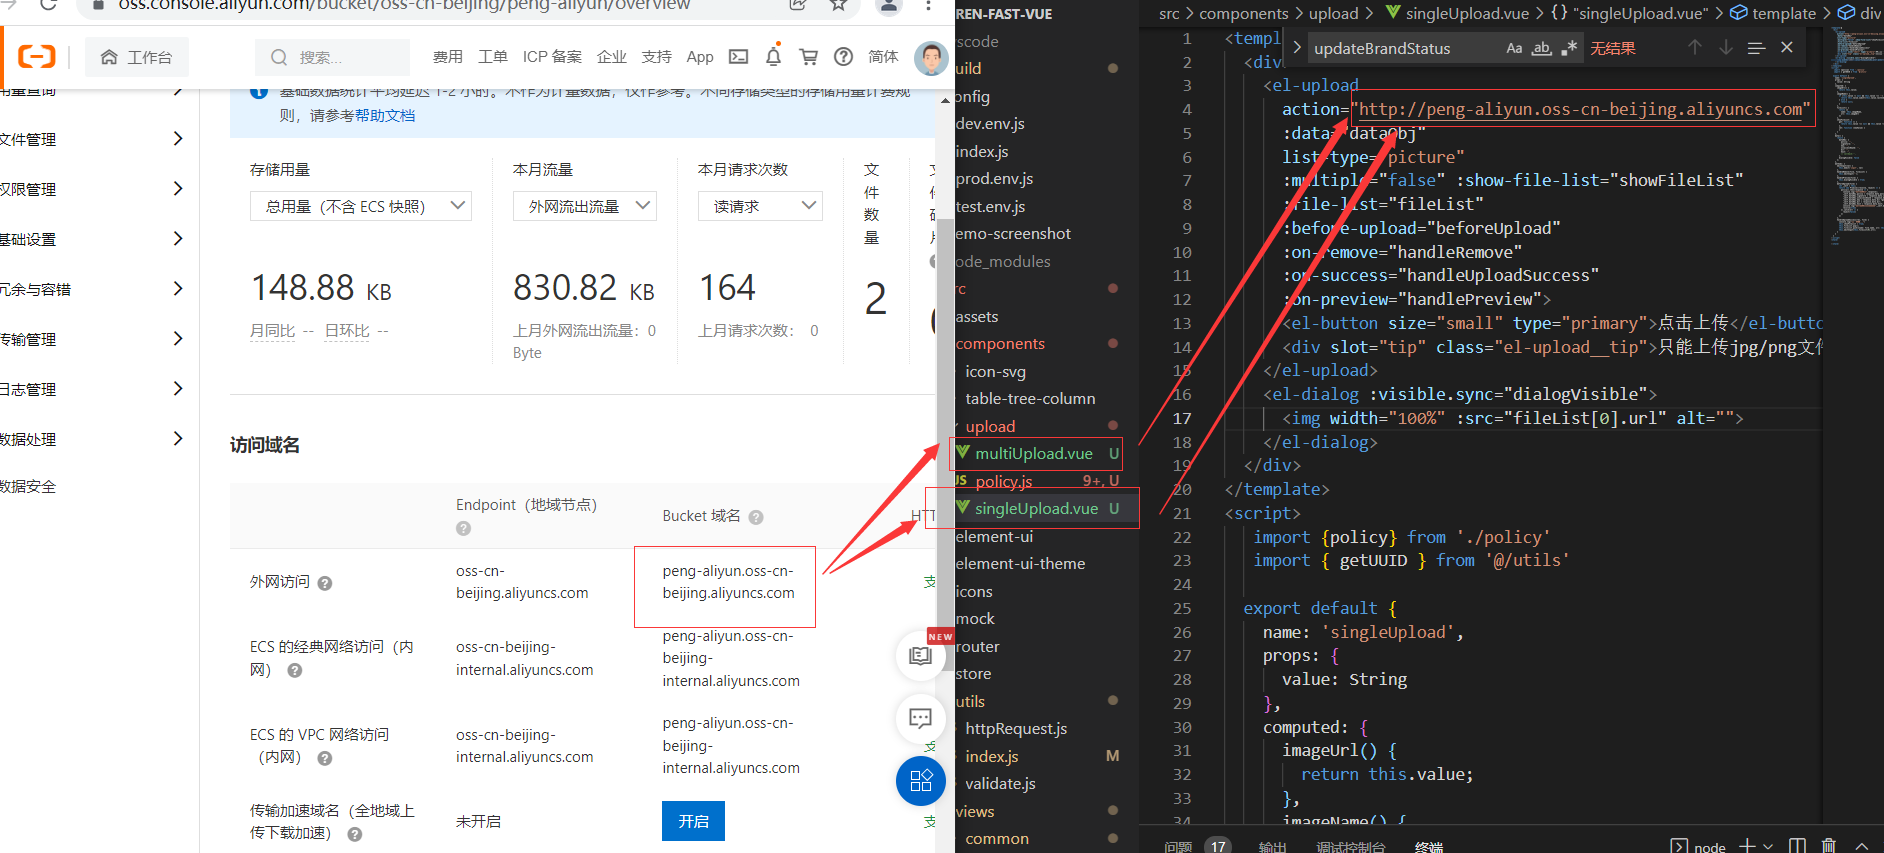Expand 文件管理 sidebar section
The height and width of the screenshot is (853, 1884).
click(x=92, y=139)
